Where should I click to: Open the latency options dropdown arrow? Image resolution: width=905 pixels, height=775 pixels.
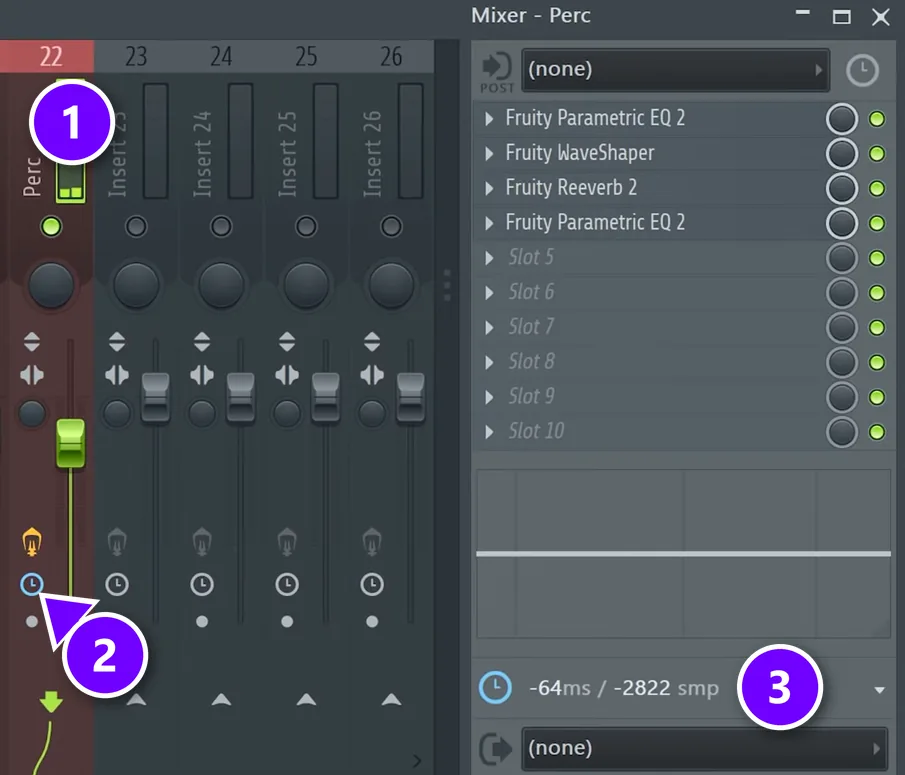pos(879,690)
